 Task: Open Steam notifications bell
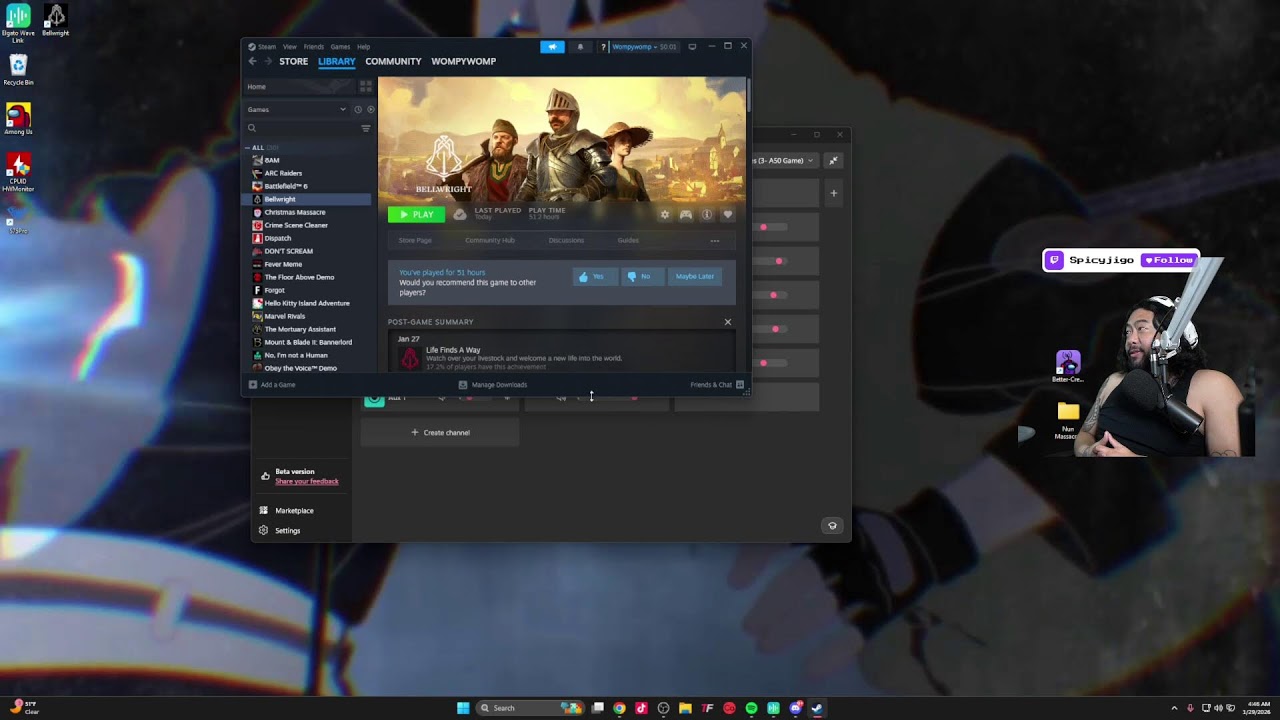click(580, 47)
